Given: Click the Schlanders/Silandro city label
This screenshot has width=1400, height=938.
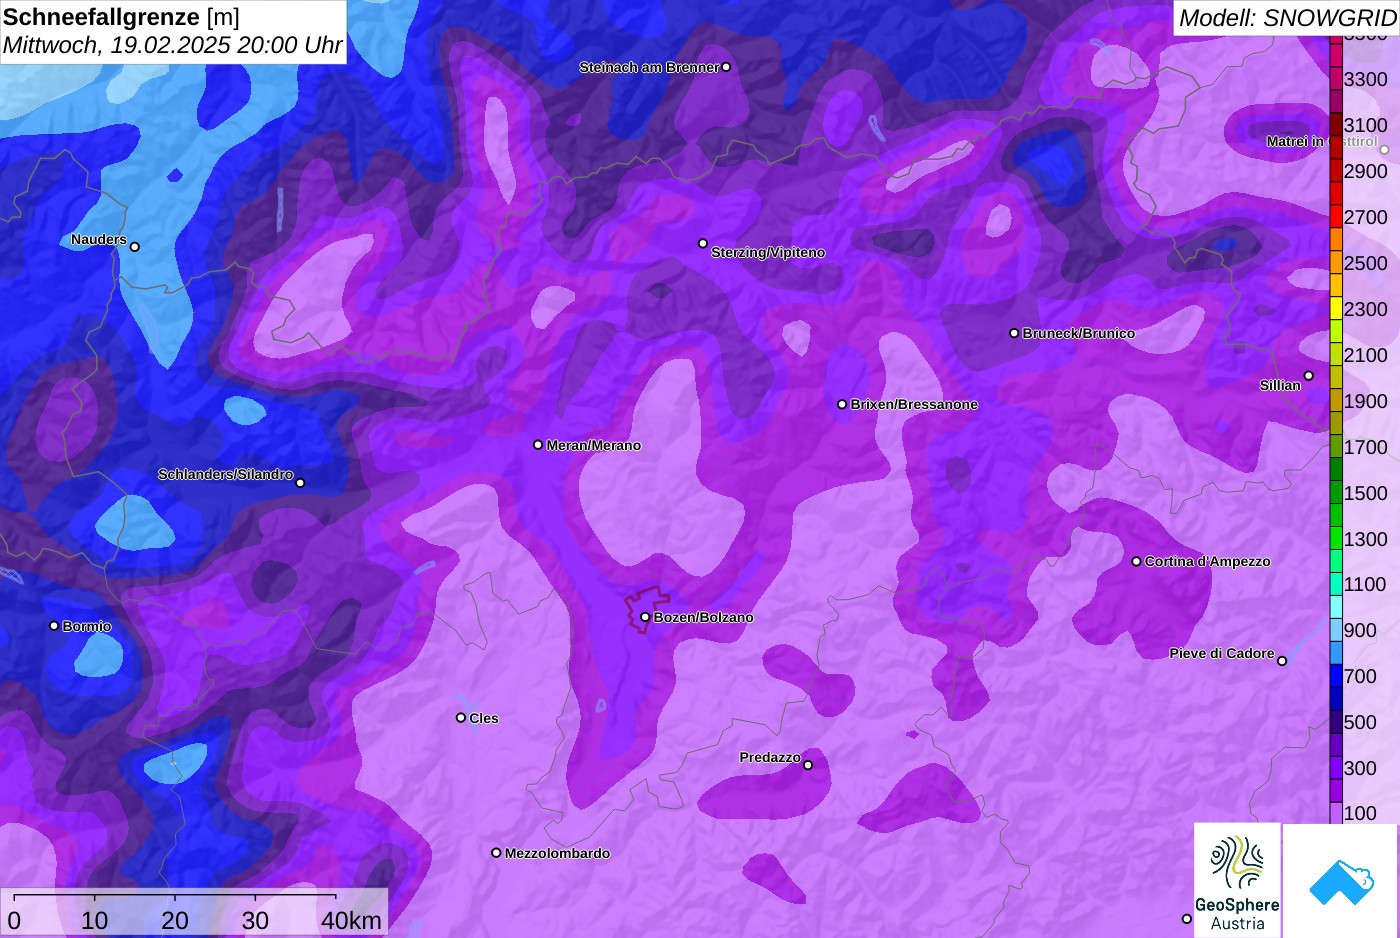Looking at the screenshot, I should coord(225,474).
